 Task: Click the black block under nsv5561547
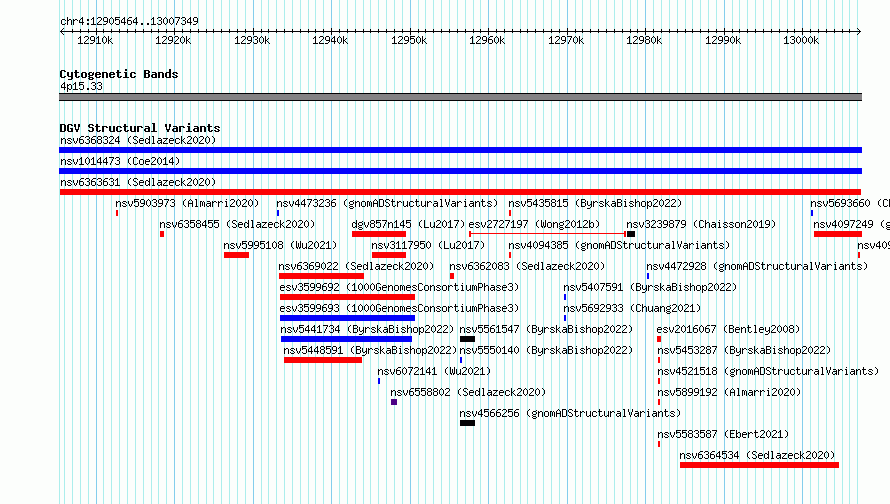pos(467,339)
